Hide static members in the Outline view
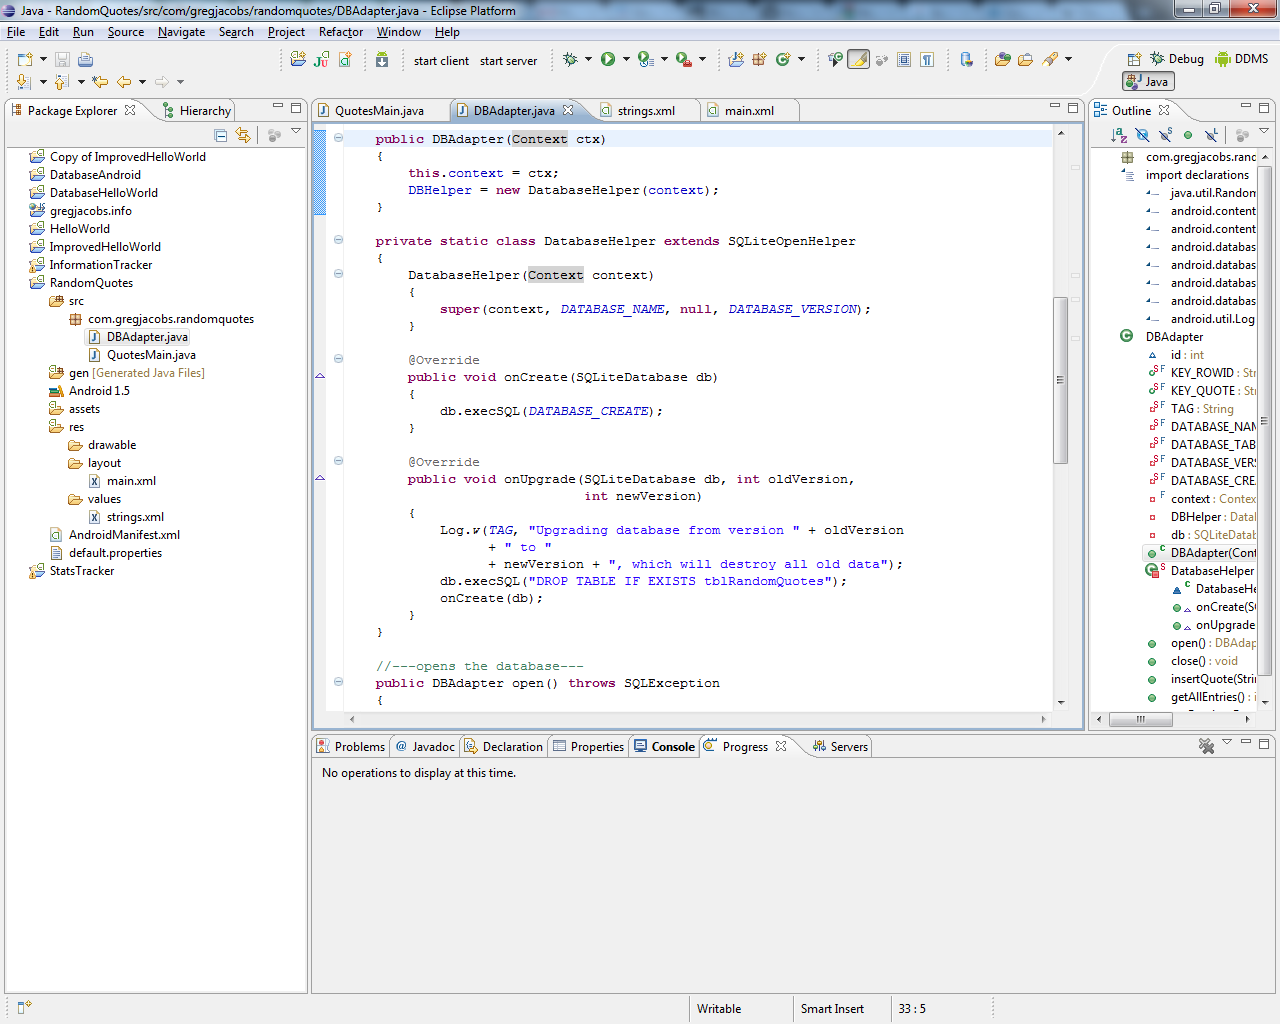1280x1024 pixels. pos(1164,133)
